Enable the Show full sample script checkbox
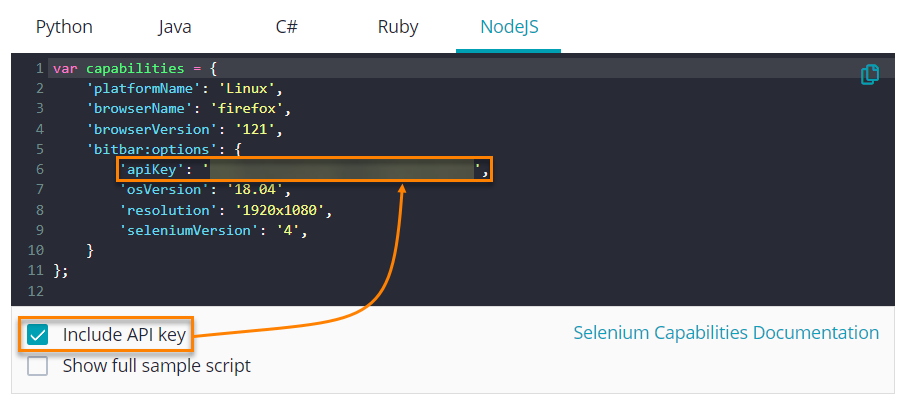This screenshot has width=906, height=404. tap(38, 366)
